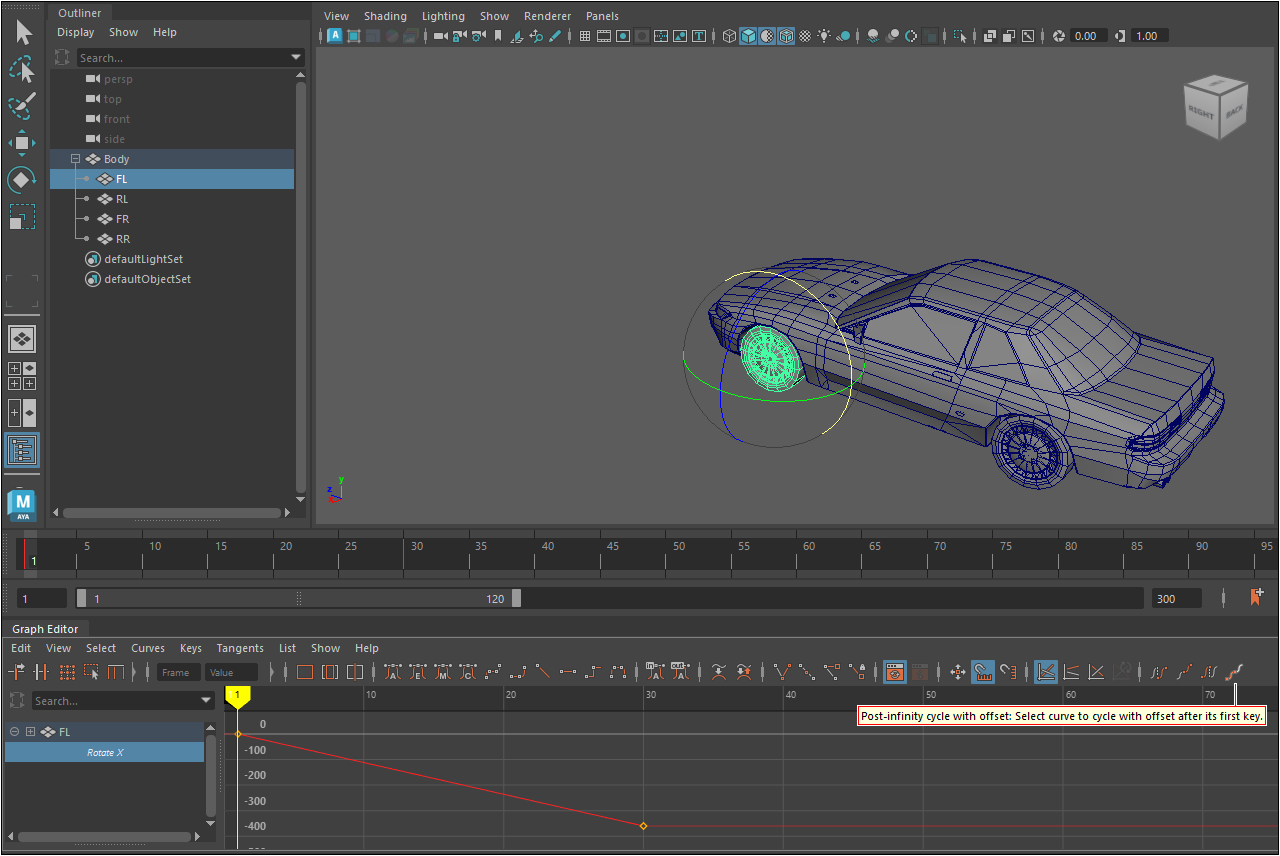This screenshot has height=856, width=1280.
Task: Activate the Lasso selection tool
Action: 22,70
